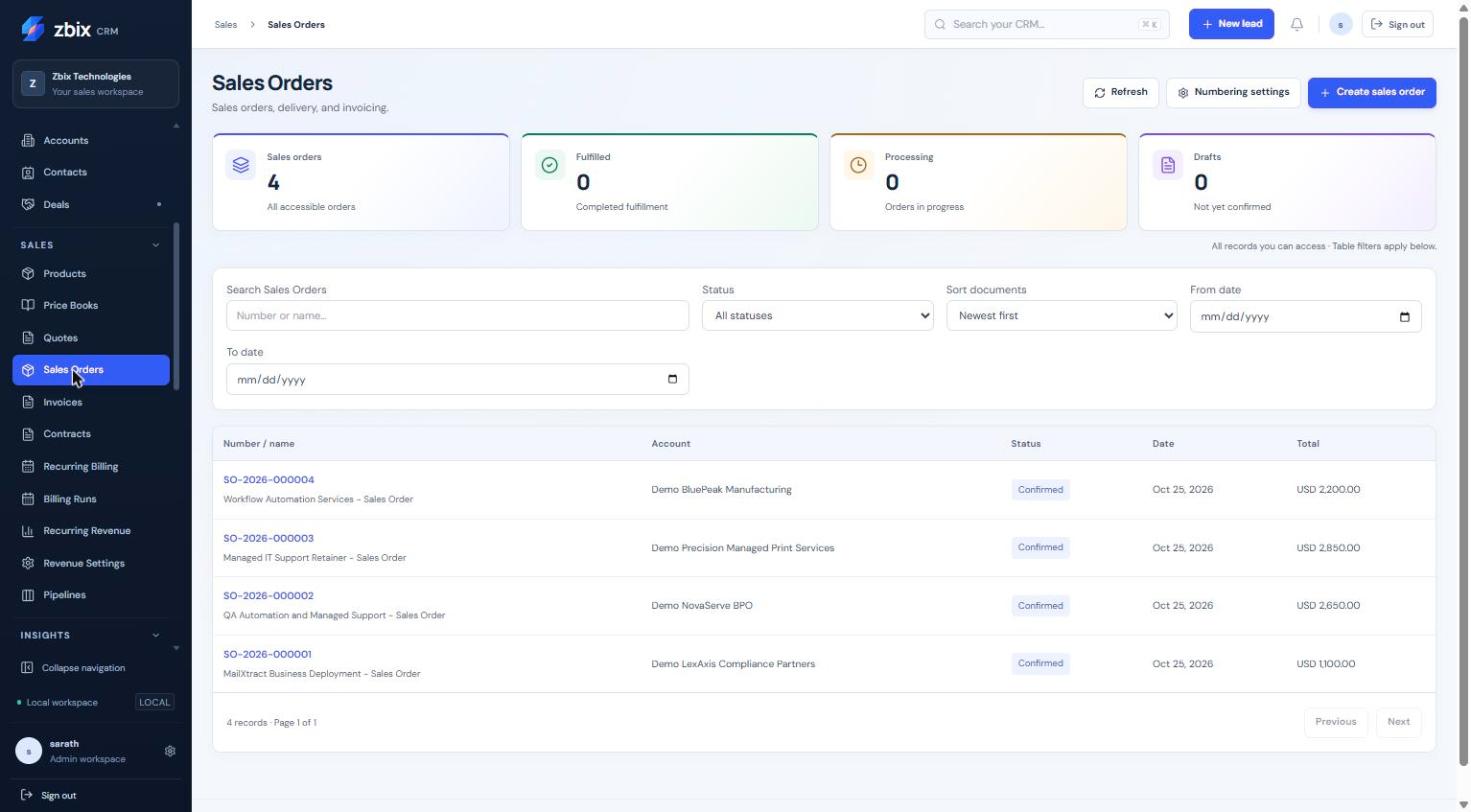Click the sarath profile avatar in sidebar
The width and height of the screenshot is (1471, 812).
[29, 751]
